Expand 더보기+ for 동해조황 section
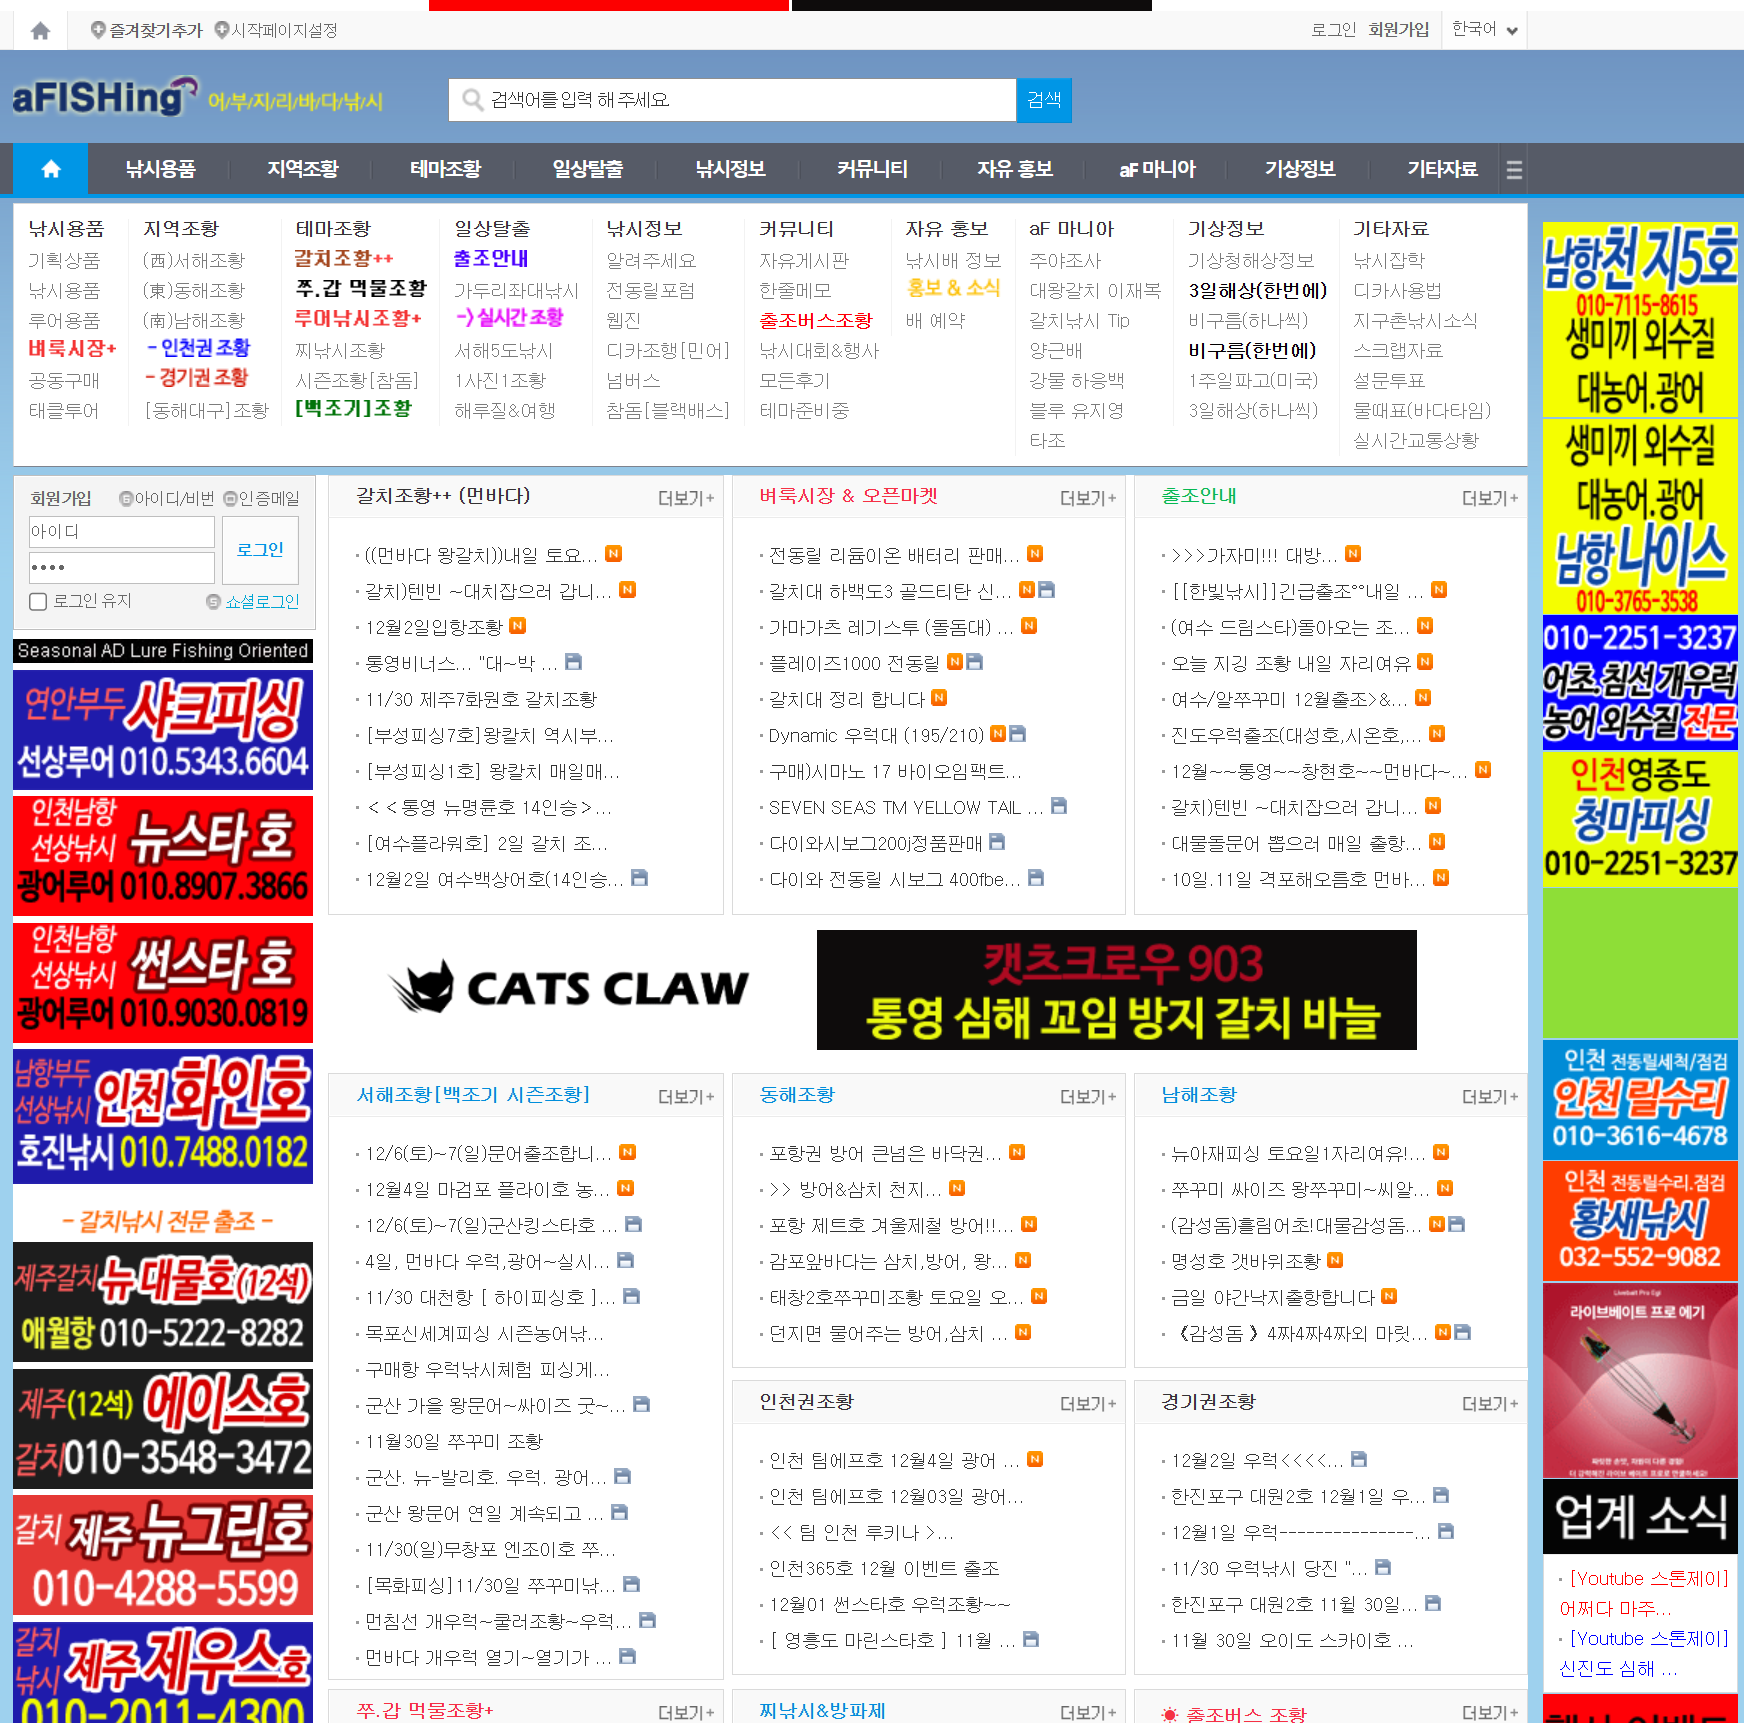Screen dimensions: 1744x1723 point(1088,1097)
